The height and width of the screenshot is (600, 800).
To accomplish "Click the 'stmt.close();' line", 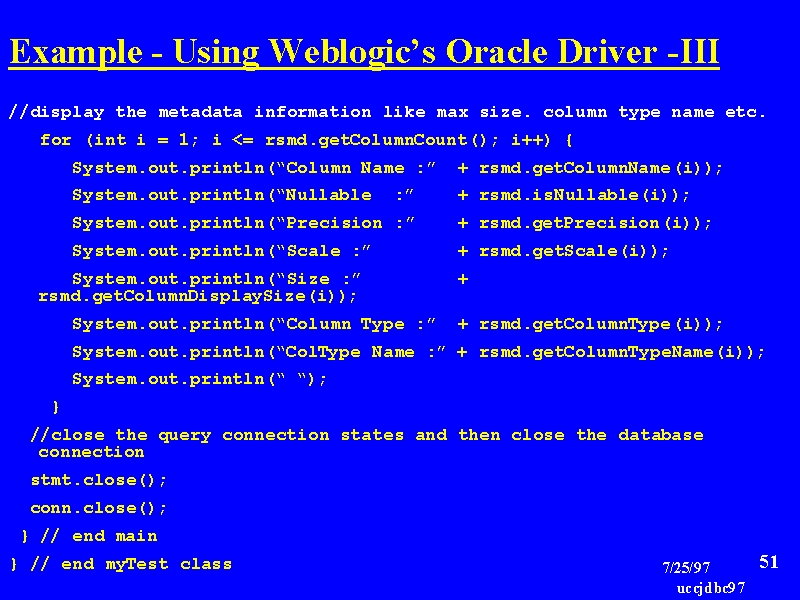I will pos(98,481).
